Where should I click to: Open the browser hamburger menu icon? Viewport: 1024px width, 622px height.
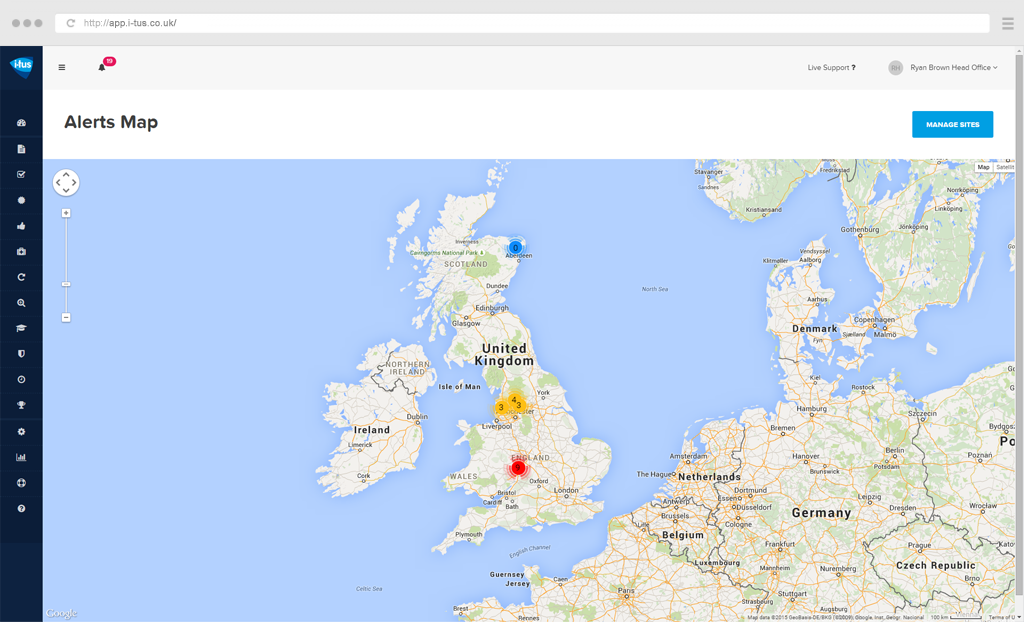[x=1008, y=23]
